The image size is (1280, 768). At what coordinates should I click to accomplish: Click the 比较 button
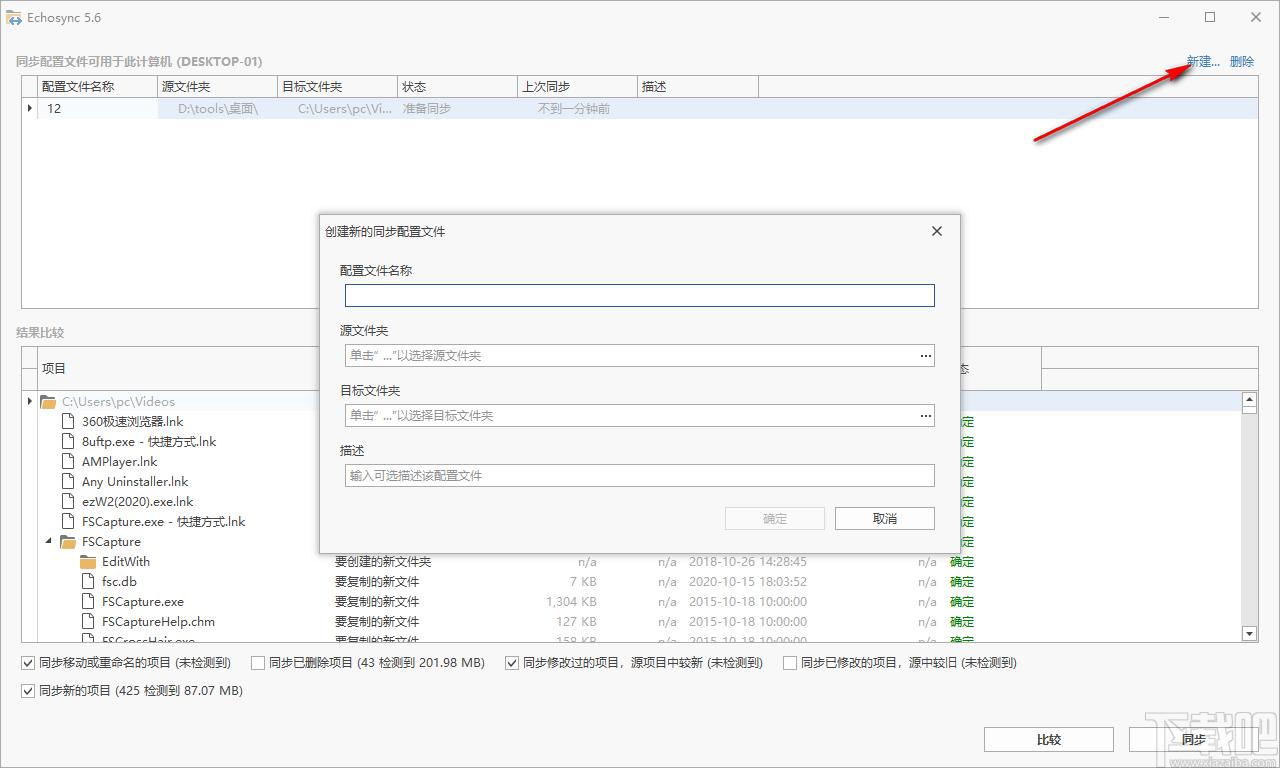click(x=1049, y=739)
